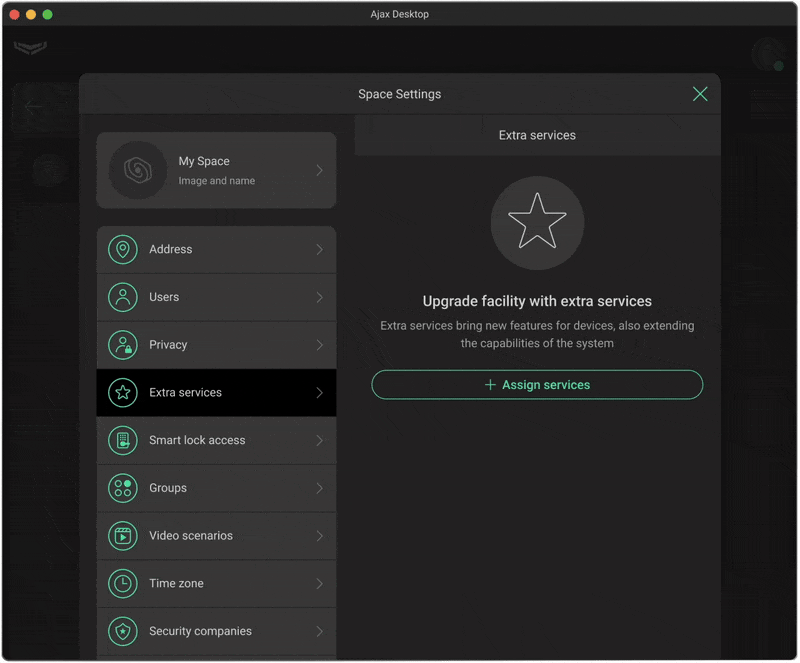The image size is (800, 663).
Task: Click the Smart lock access icon
Action: tap(123, 441)
